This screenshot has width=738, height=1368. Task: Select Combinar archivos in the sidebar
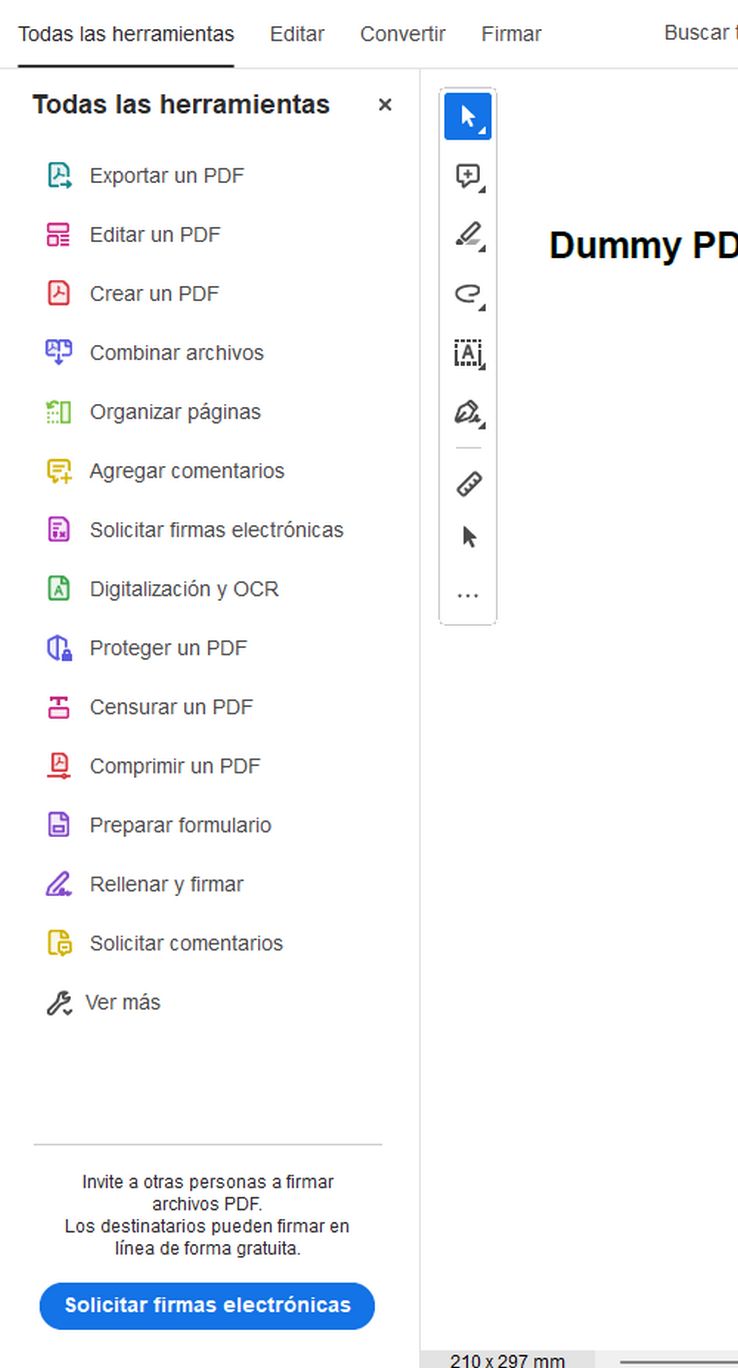click(x=177, y=352)
